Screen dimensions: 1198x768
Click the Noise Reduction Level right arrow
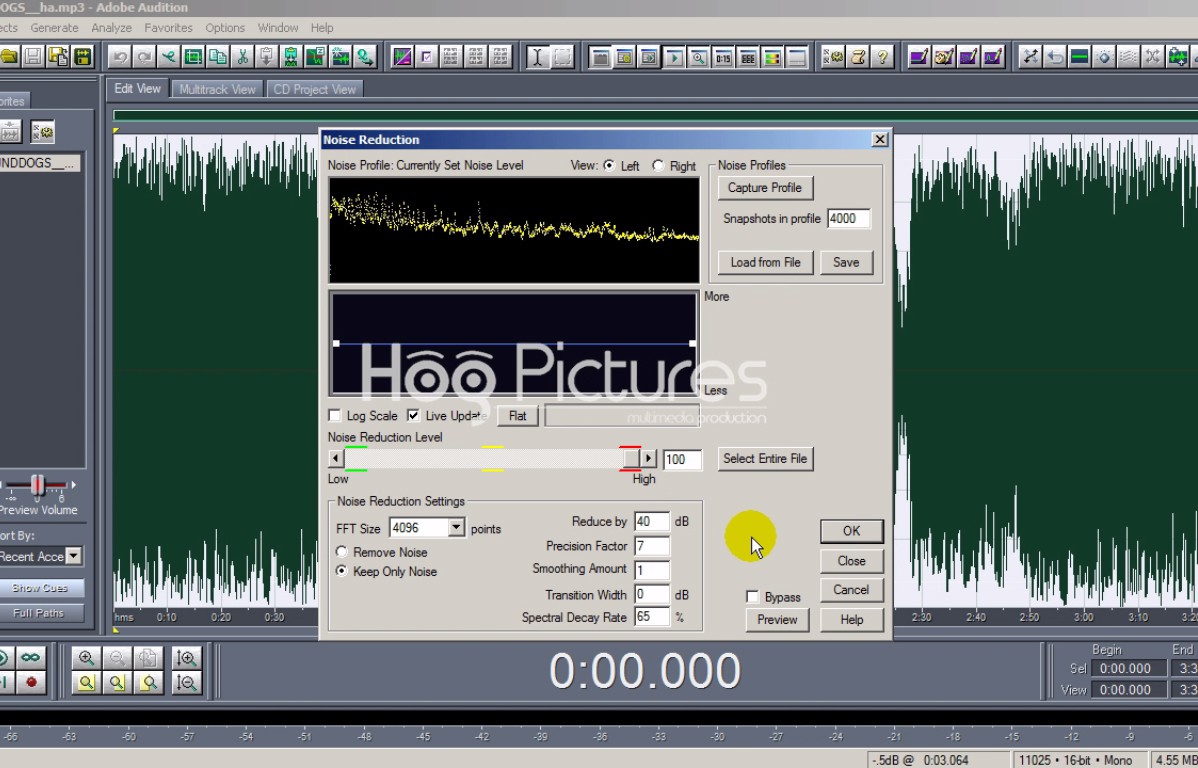(648, 459)
